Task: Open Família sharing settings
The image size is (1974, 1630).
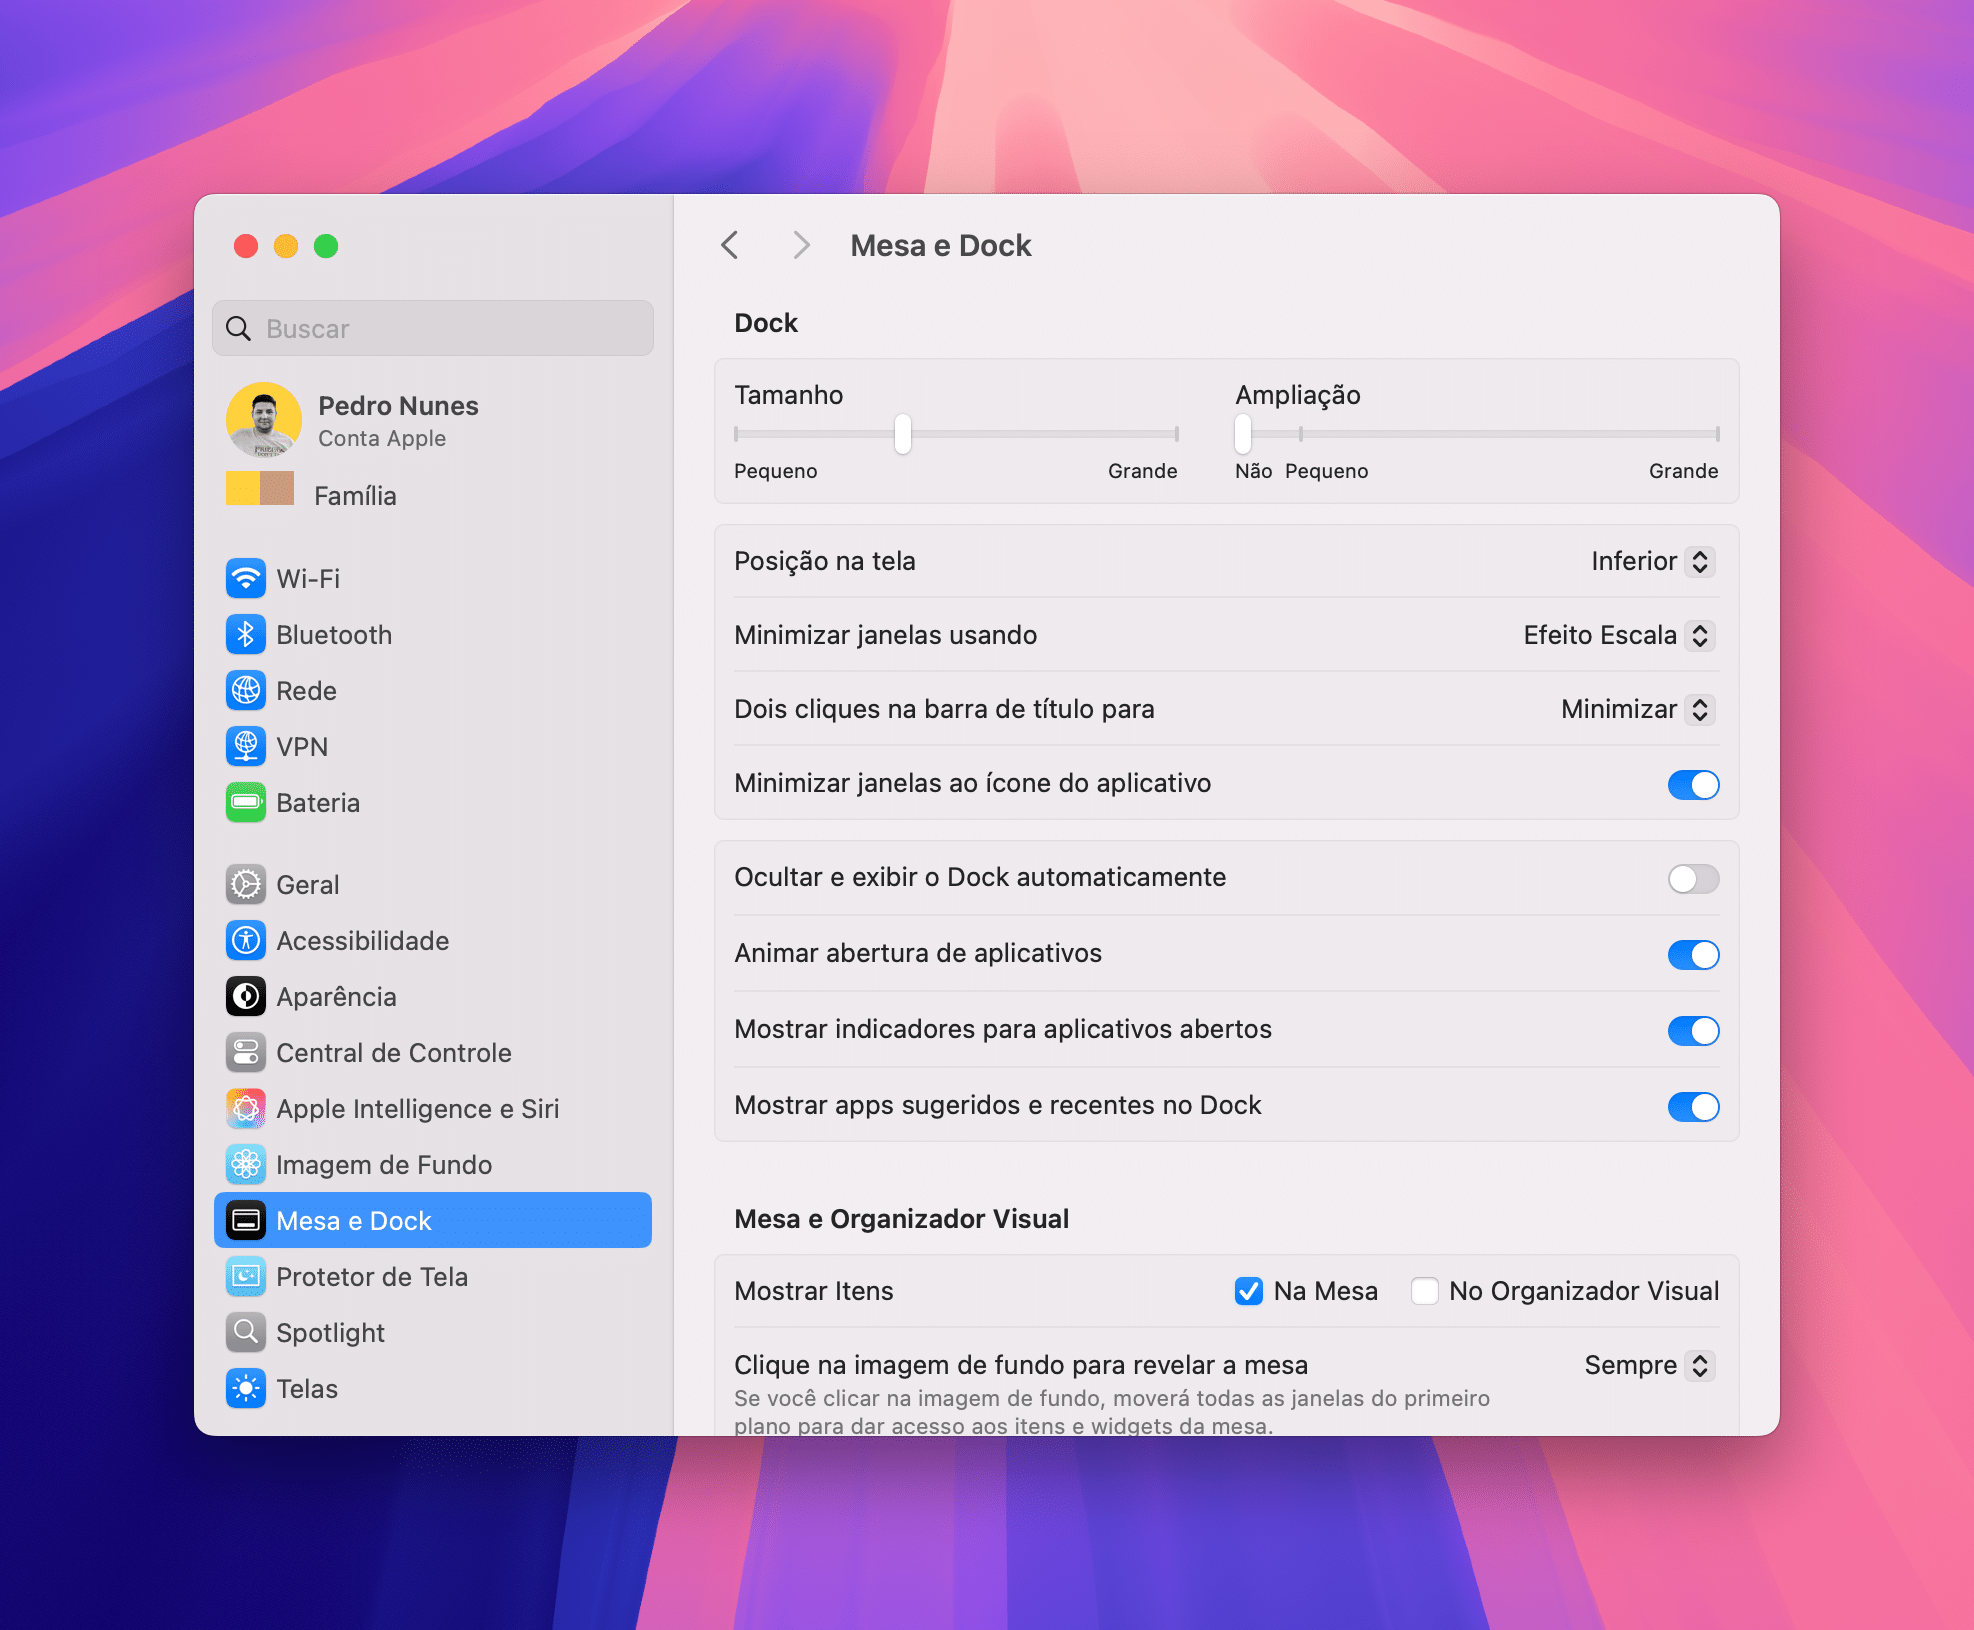Action: pyautogui.click(x=433, y=495)
